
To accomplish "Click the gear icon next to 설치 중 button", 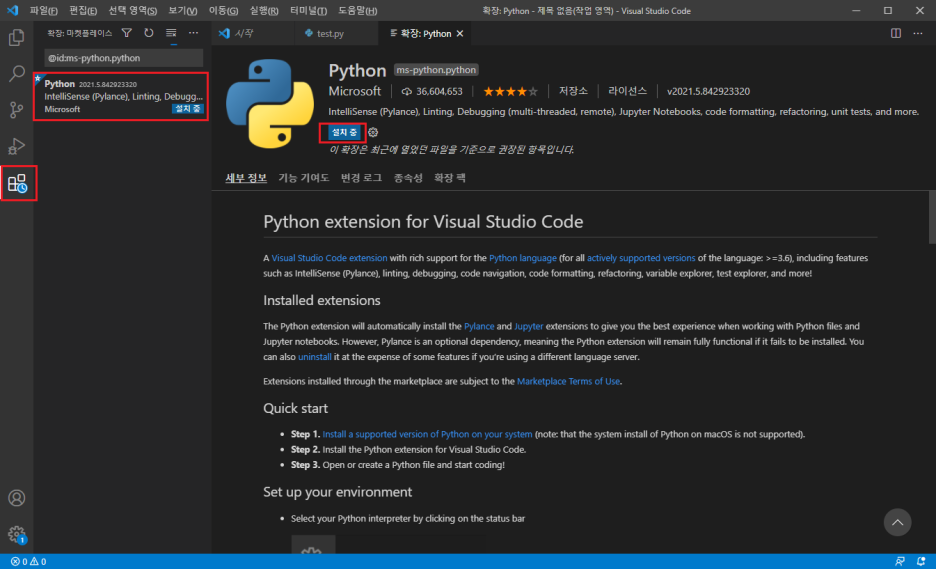I will click(x=373, y=133).
